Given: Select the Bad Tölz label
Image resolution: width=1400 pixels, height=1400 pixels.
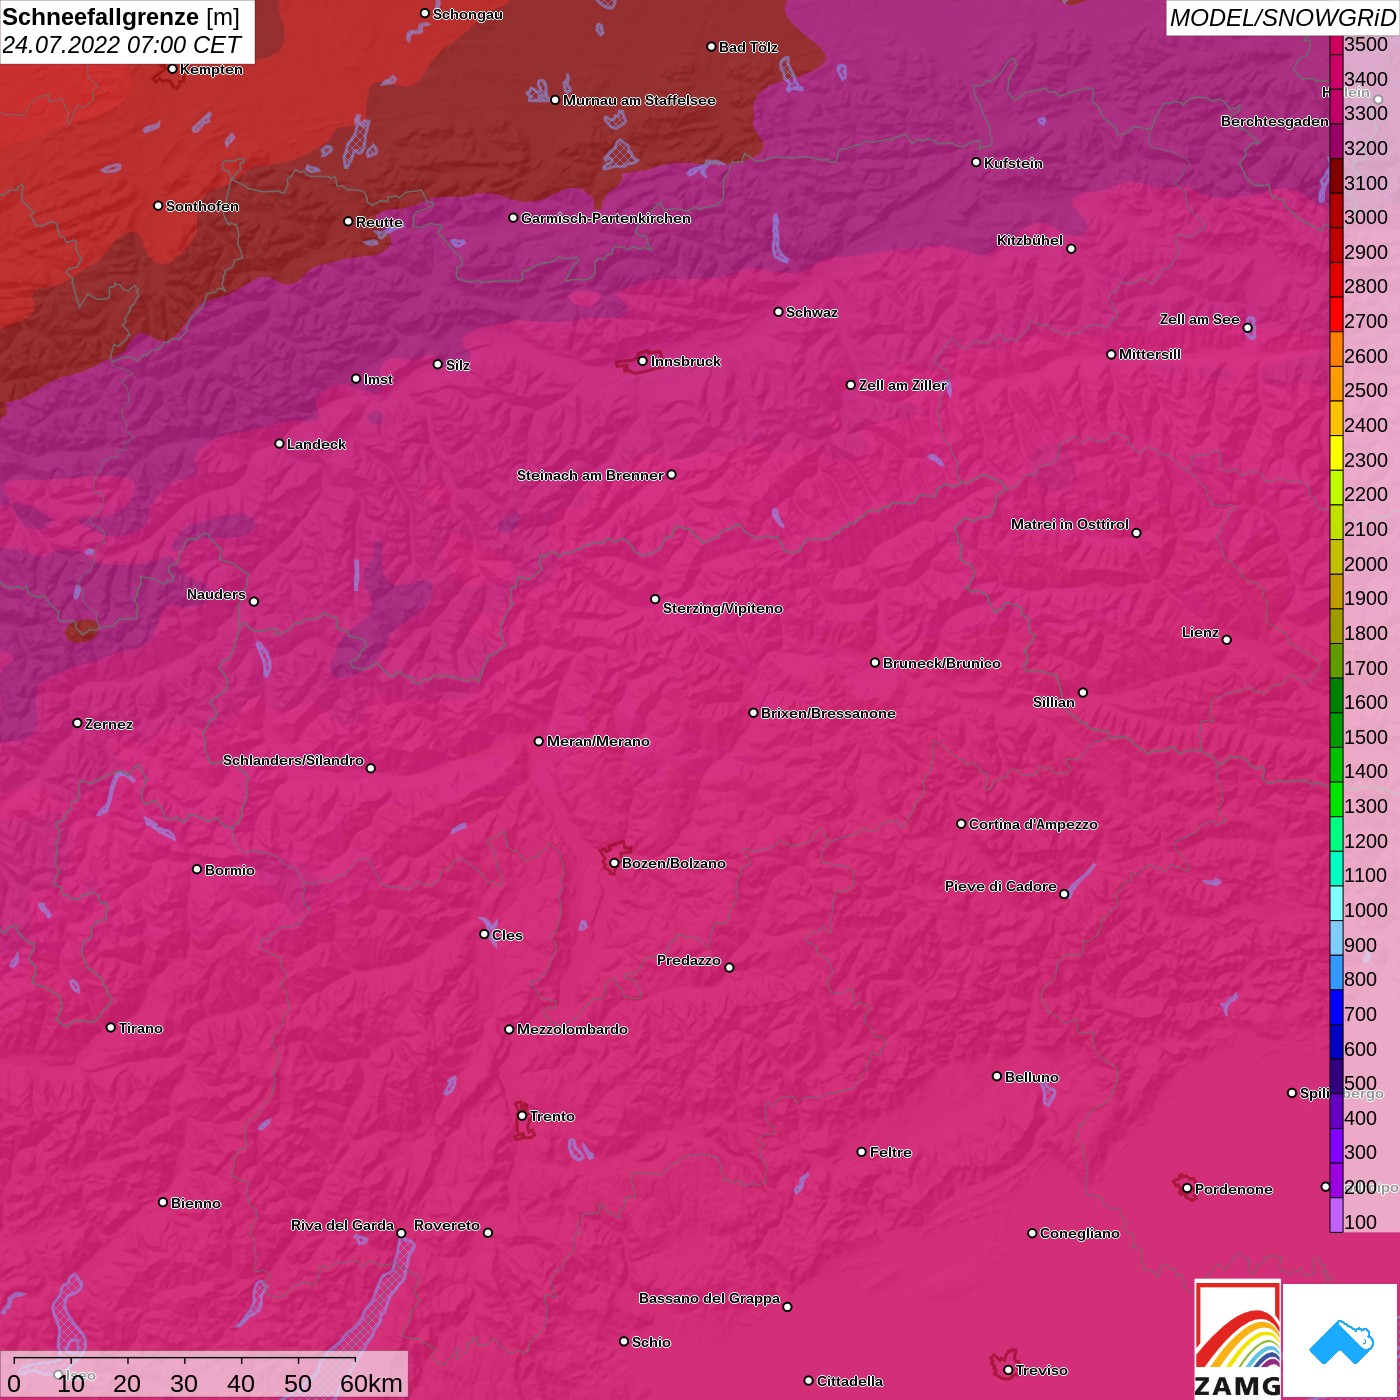Looking at the screenshot, I should [748, 47].
